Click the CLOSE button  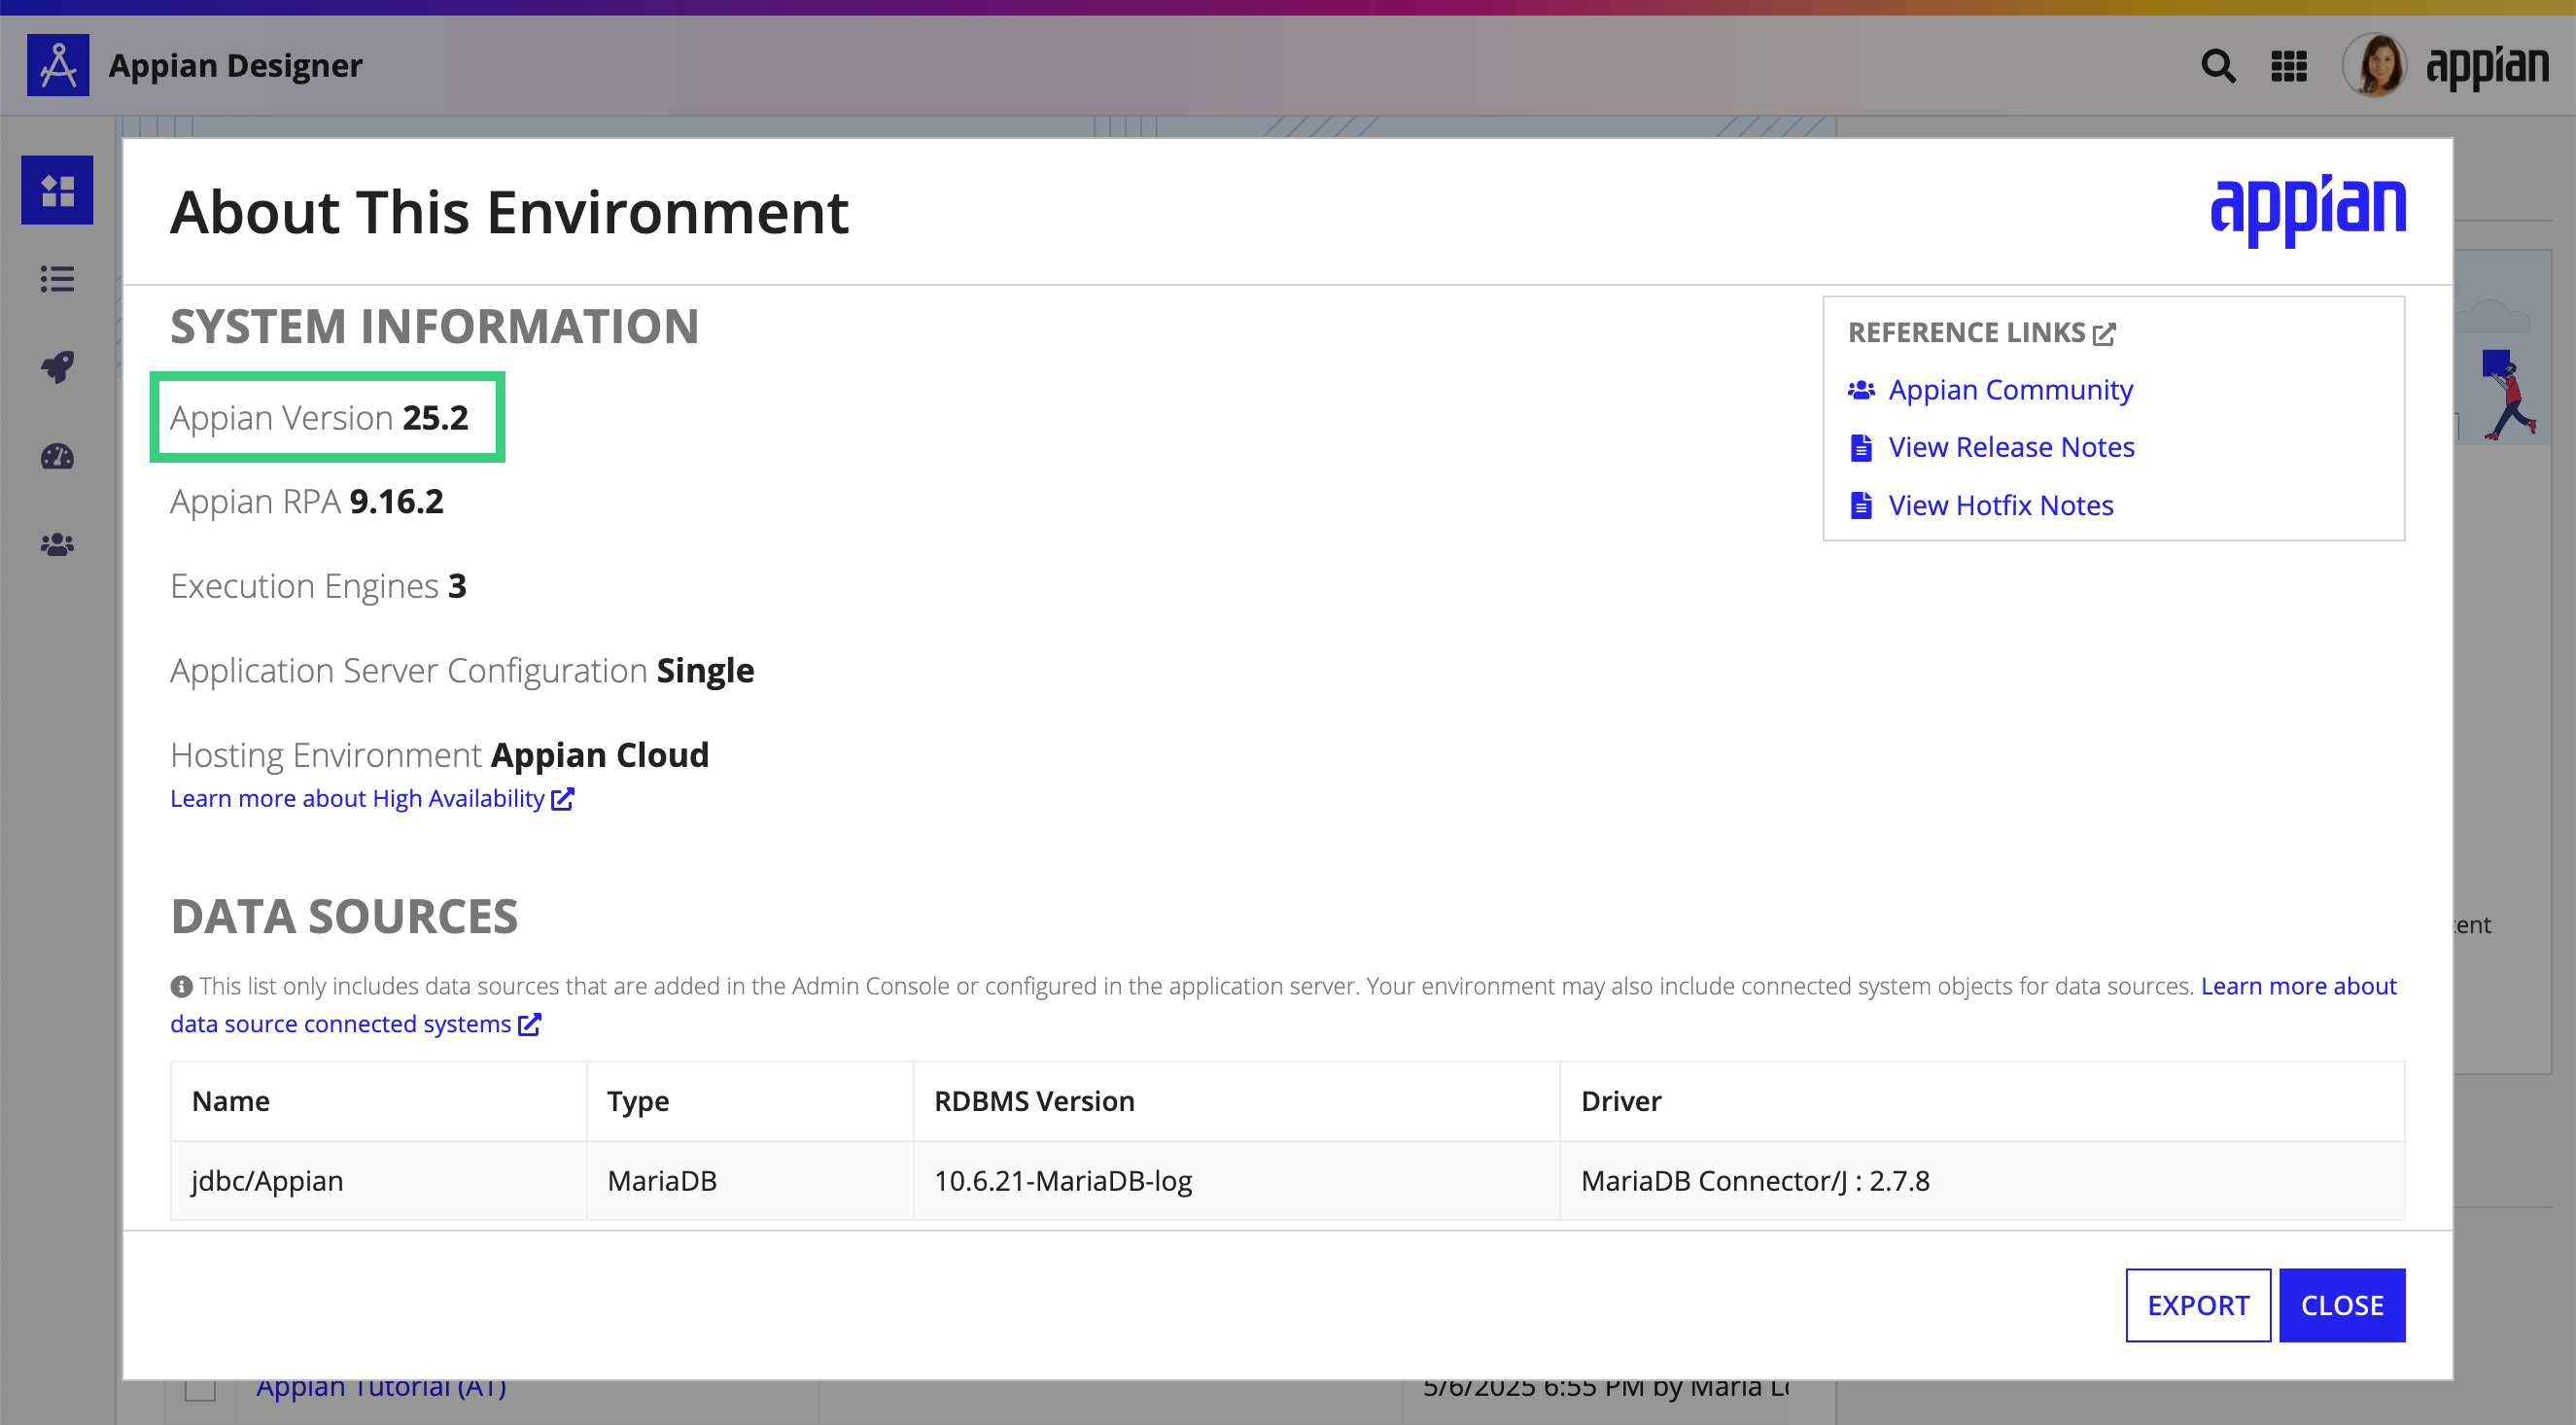[2342, 1305]
